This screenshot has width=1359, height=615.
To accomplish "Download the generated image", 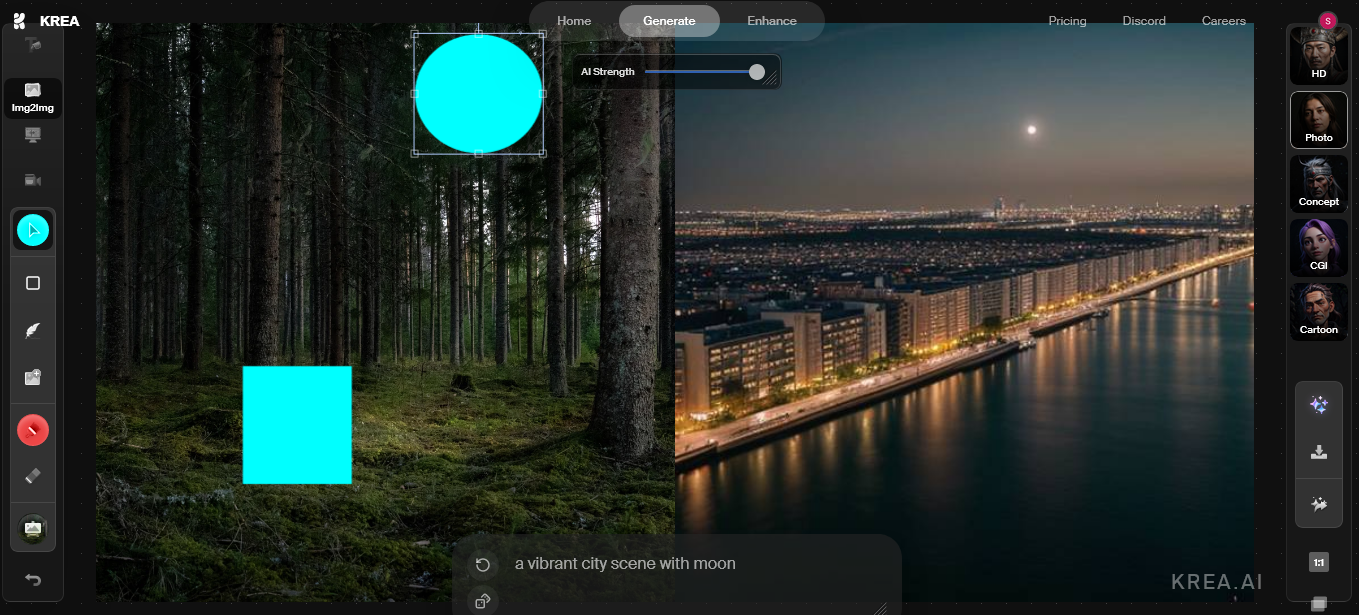I will pyautogui.click(x=1319, y=452).
